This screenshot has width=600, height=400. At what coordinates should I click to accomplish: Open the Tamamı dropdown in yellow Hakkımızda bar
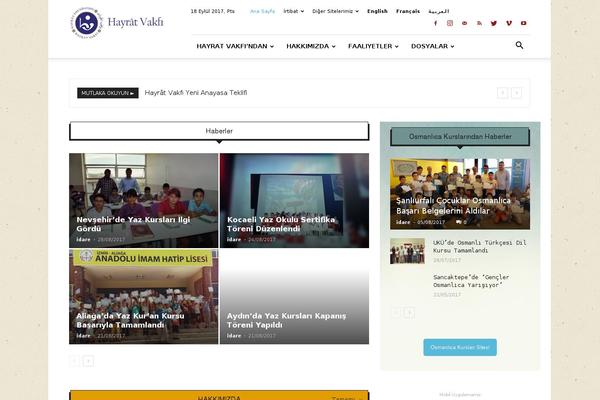347,398
